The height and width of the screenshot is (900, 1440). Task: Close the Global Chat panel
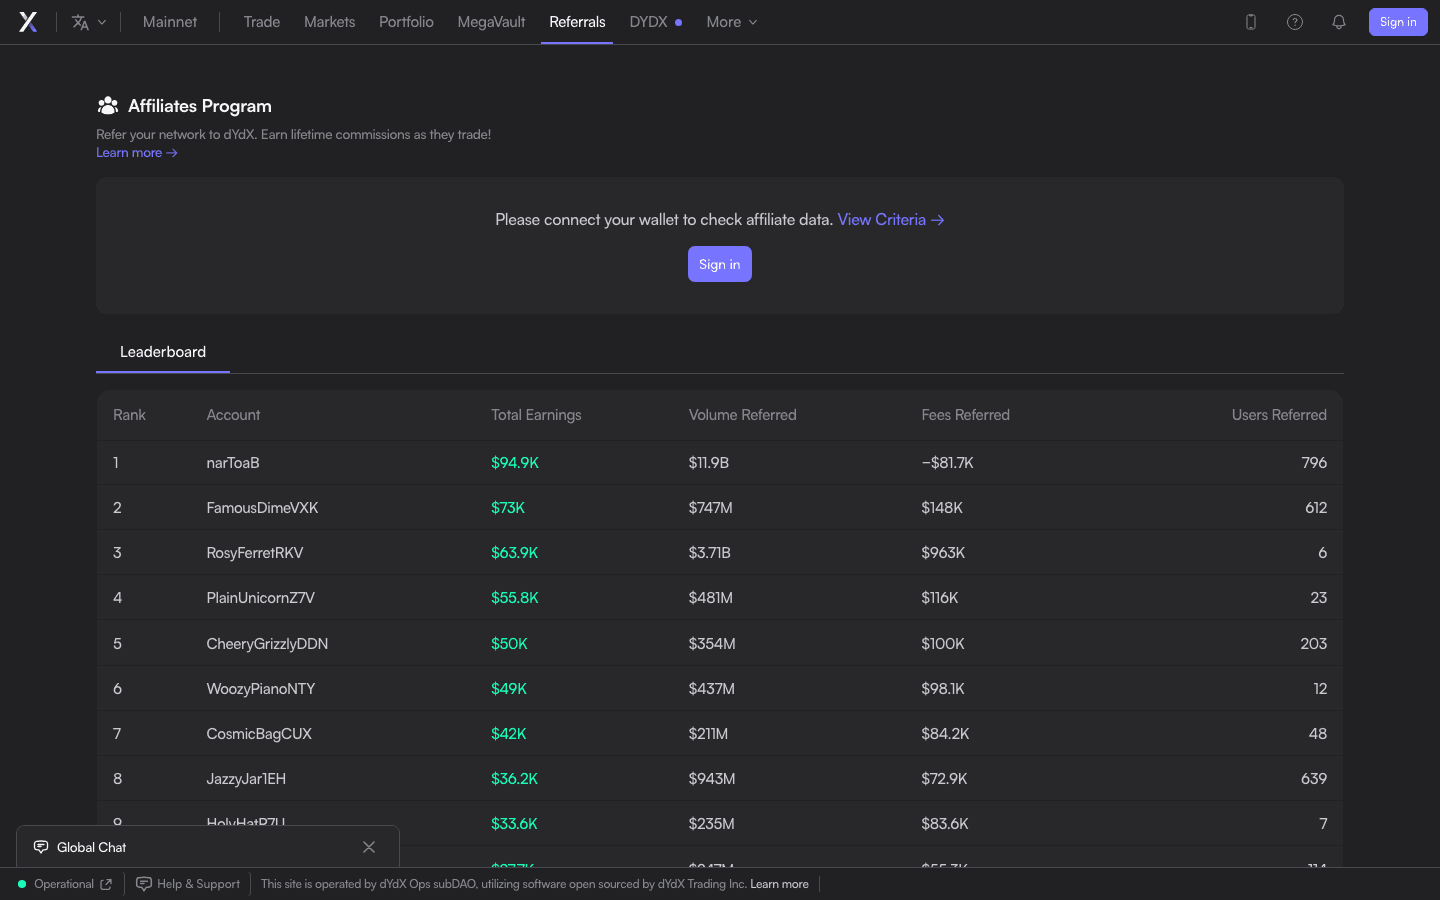[x=369, y=847]
